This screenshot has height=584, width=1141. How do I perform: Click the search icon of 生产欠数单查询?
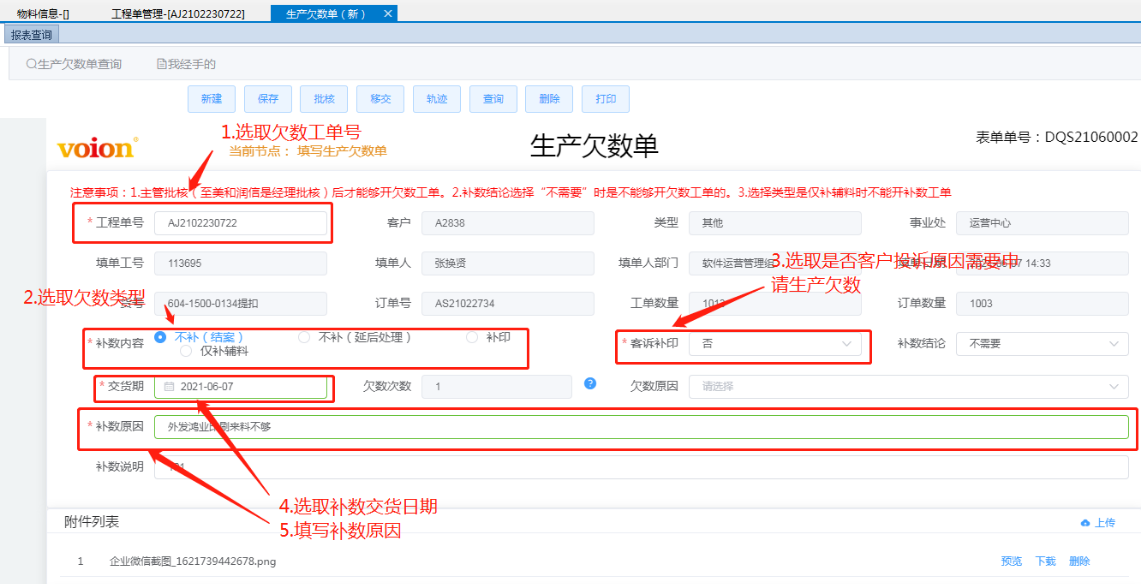point(31,64)
